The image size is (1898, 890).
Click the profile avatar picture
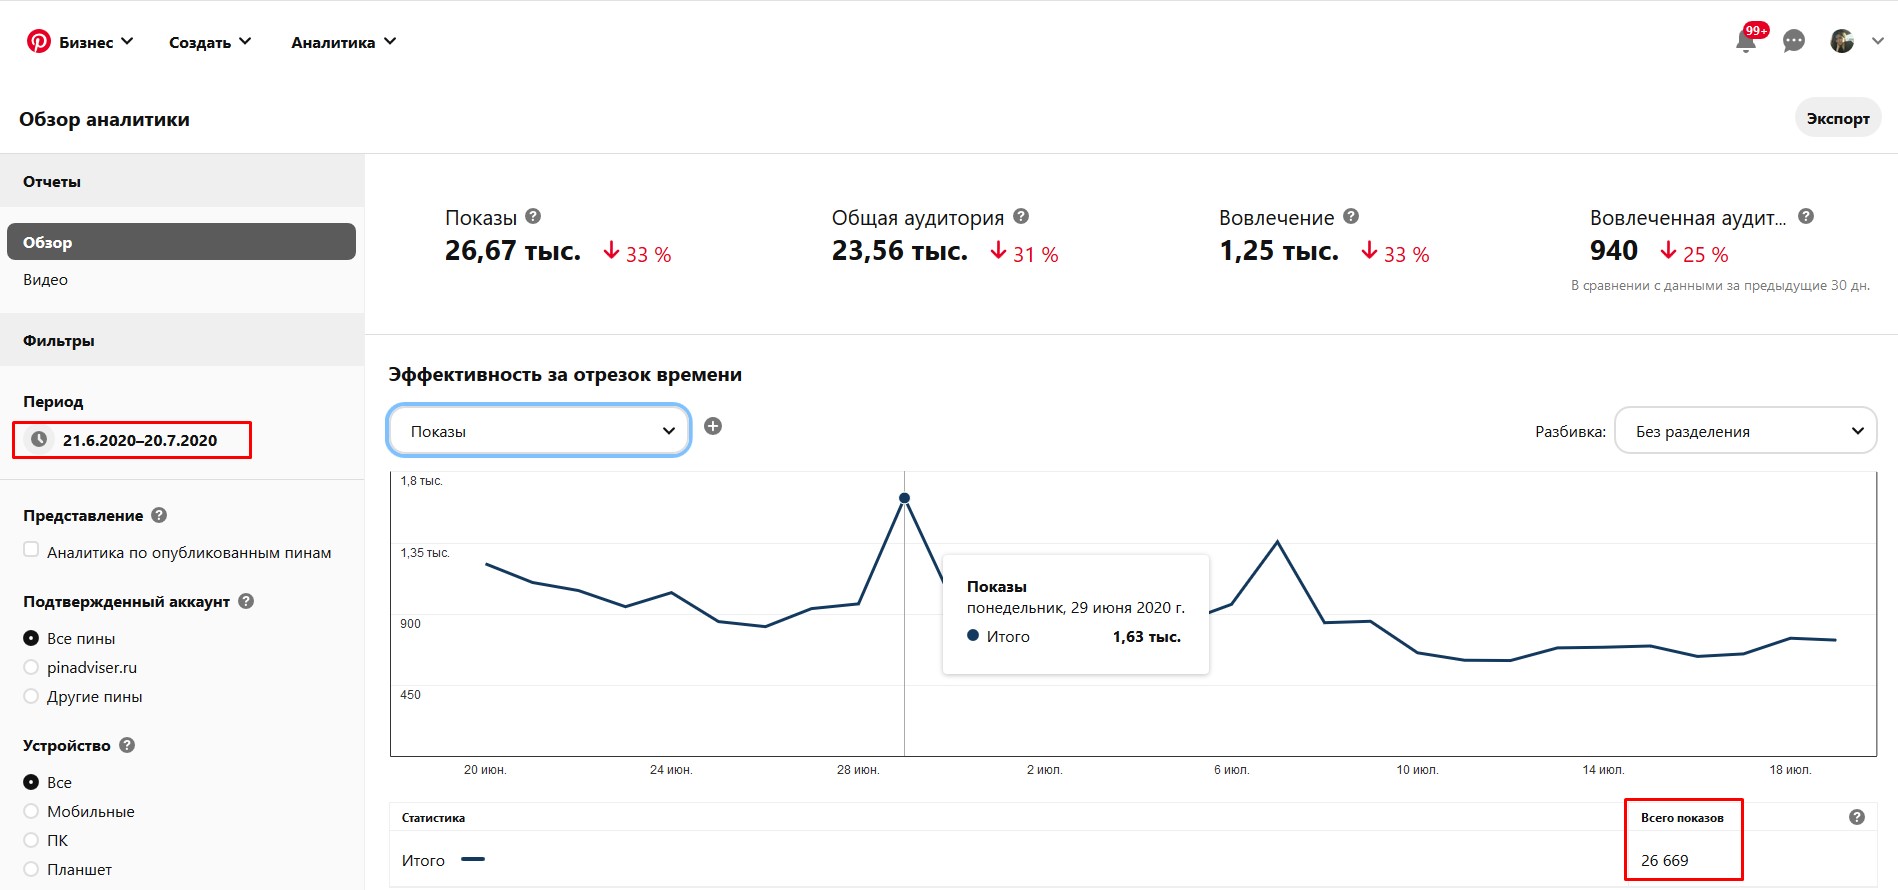(1842, 41)
